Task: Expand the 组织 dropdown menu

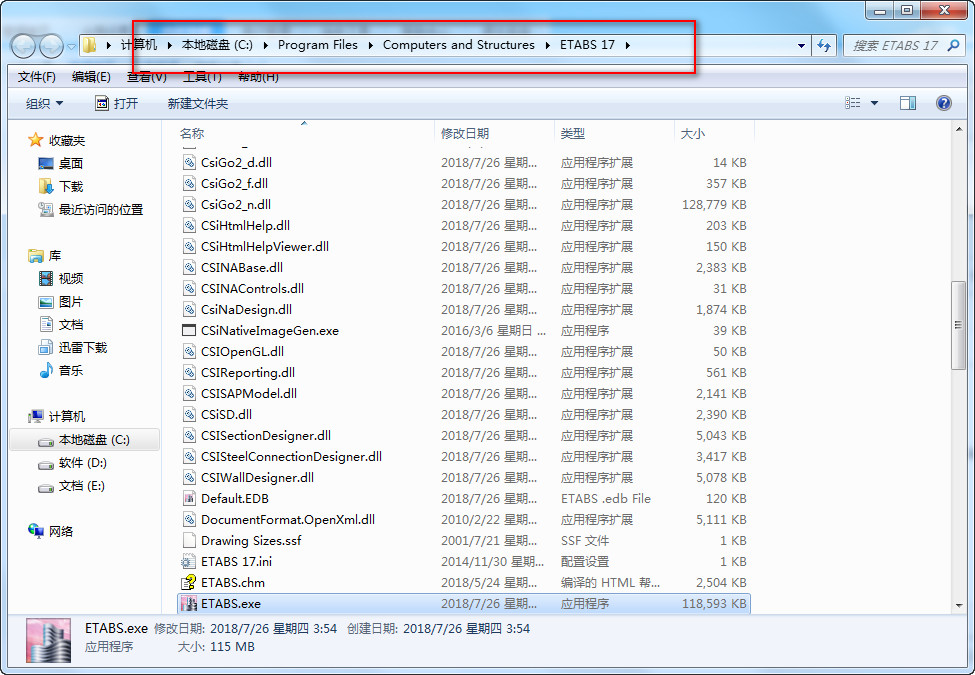Action: [x=44, y=103]
